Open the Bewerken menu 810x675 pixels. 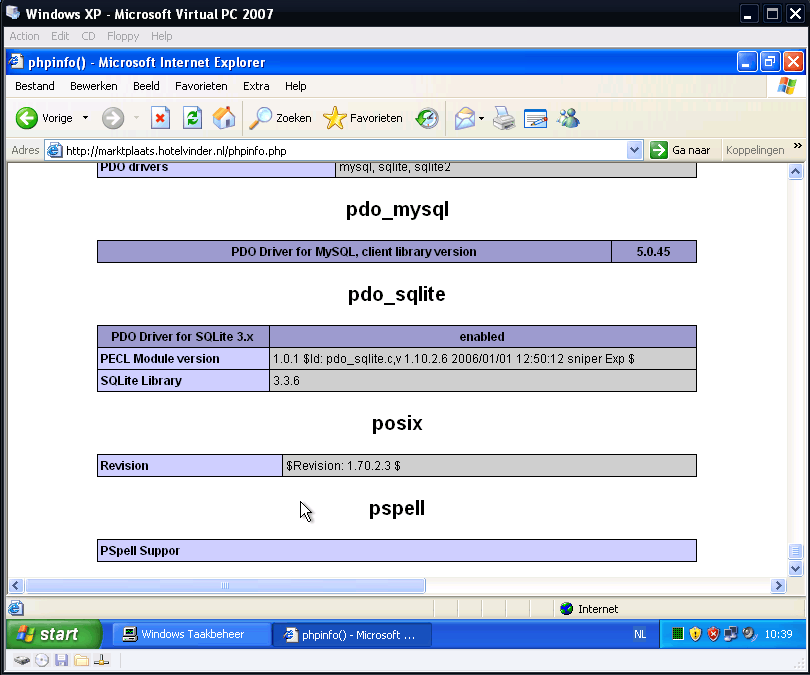pos(94,86)
